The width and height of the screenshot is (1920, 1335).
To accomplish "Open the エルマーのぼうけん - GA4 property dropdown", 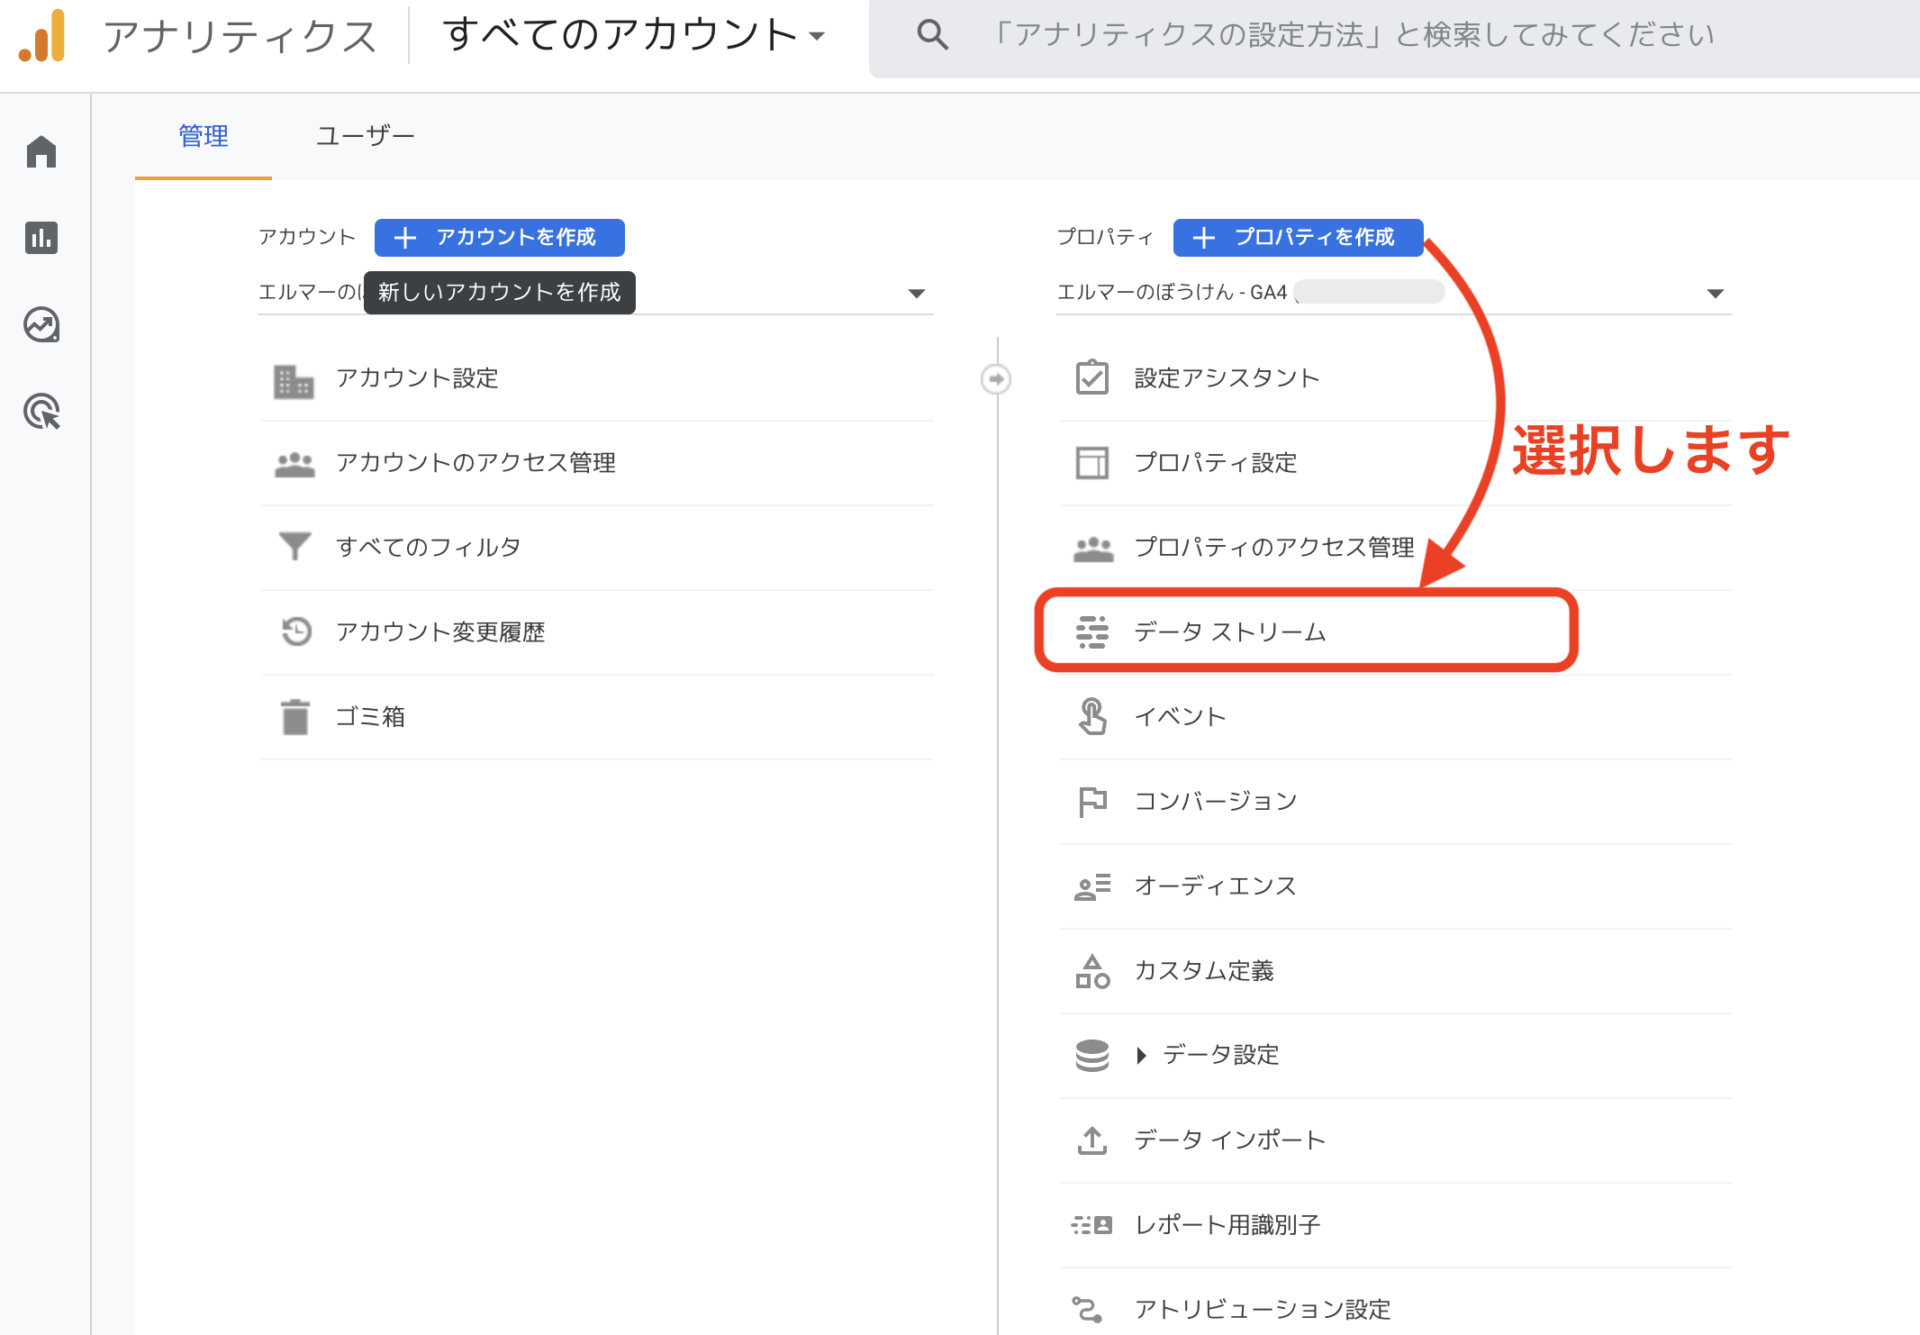I will pyautogui.click(x=1394, y=292).
